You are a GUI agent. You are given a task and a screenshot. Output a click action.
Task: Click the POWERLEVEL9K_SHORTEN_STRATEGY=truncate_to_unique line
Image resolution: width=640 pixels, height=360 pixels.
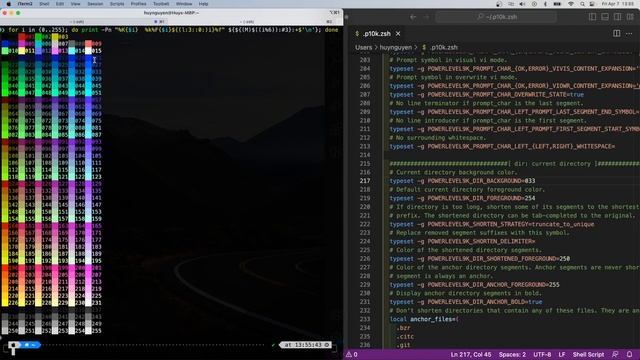pos(492,224)
